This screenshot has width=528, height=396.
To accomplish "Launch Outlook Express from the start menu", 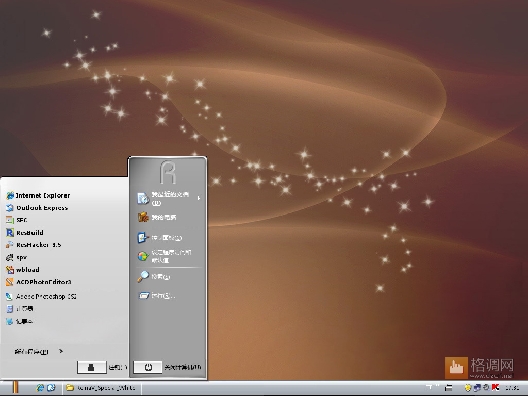I will click(x=37, y=208).
